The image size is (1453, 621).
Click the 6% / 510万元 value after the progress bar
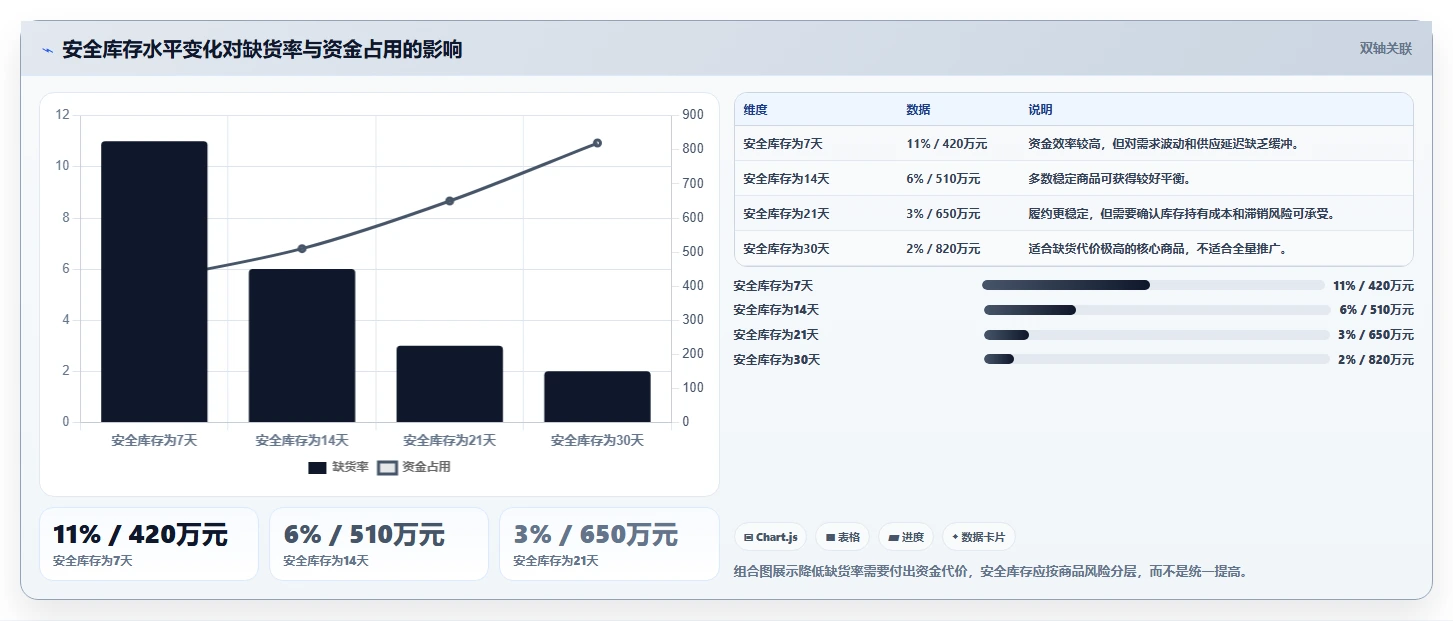[x=1377, y=310]
